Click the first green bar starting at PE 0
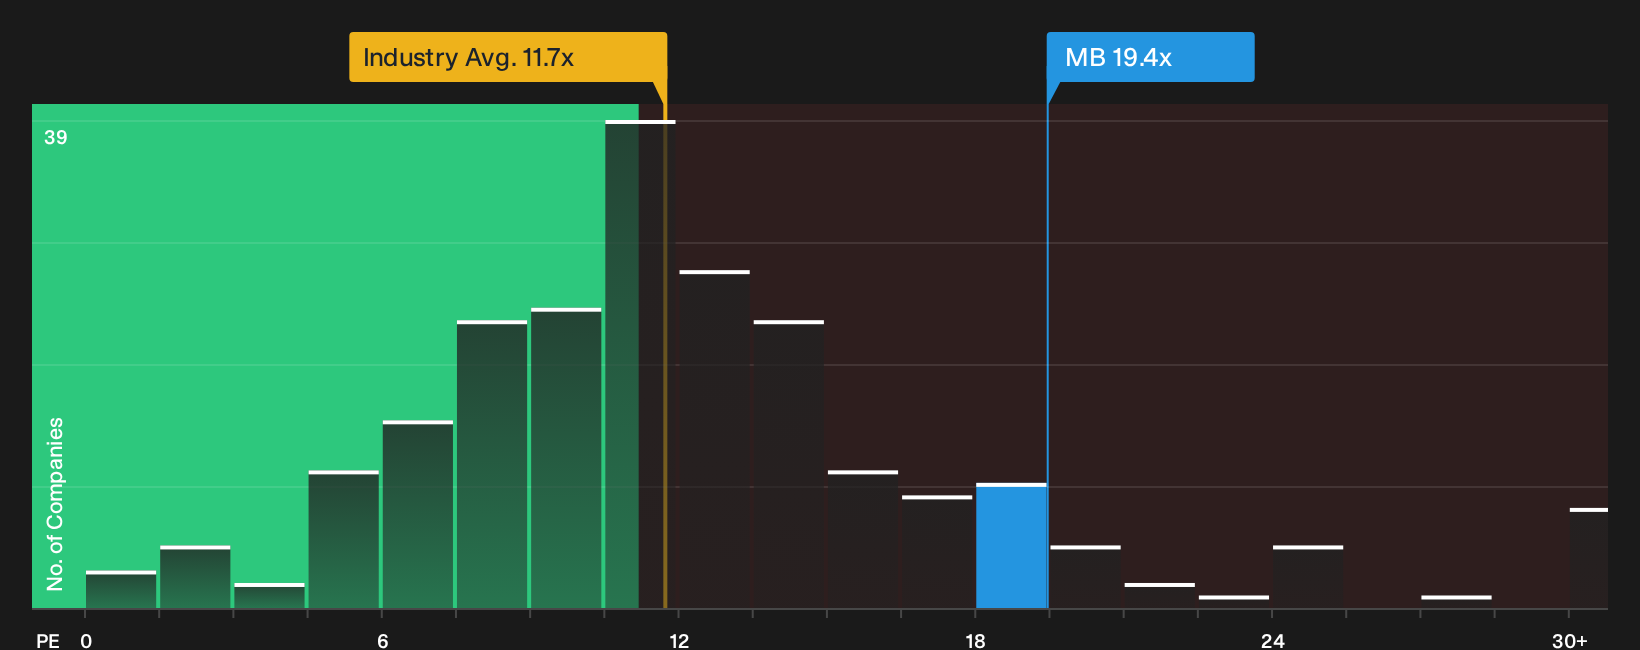The image size is (1640, 650). coord(121,590)
